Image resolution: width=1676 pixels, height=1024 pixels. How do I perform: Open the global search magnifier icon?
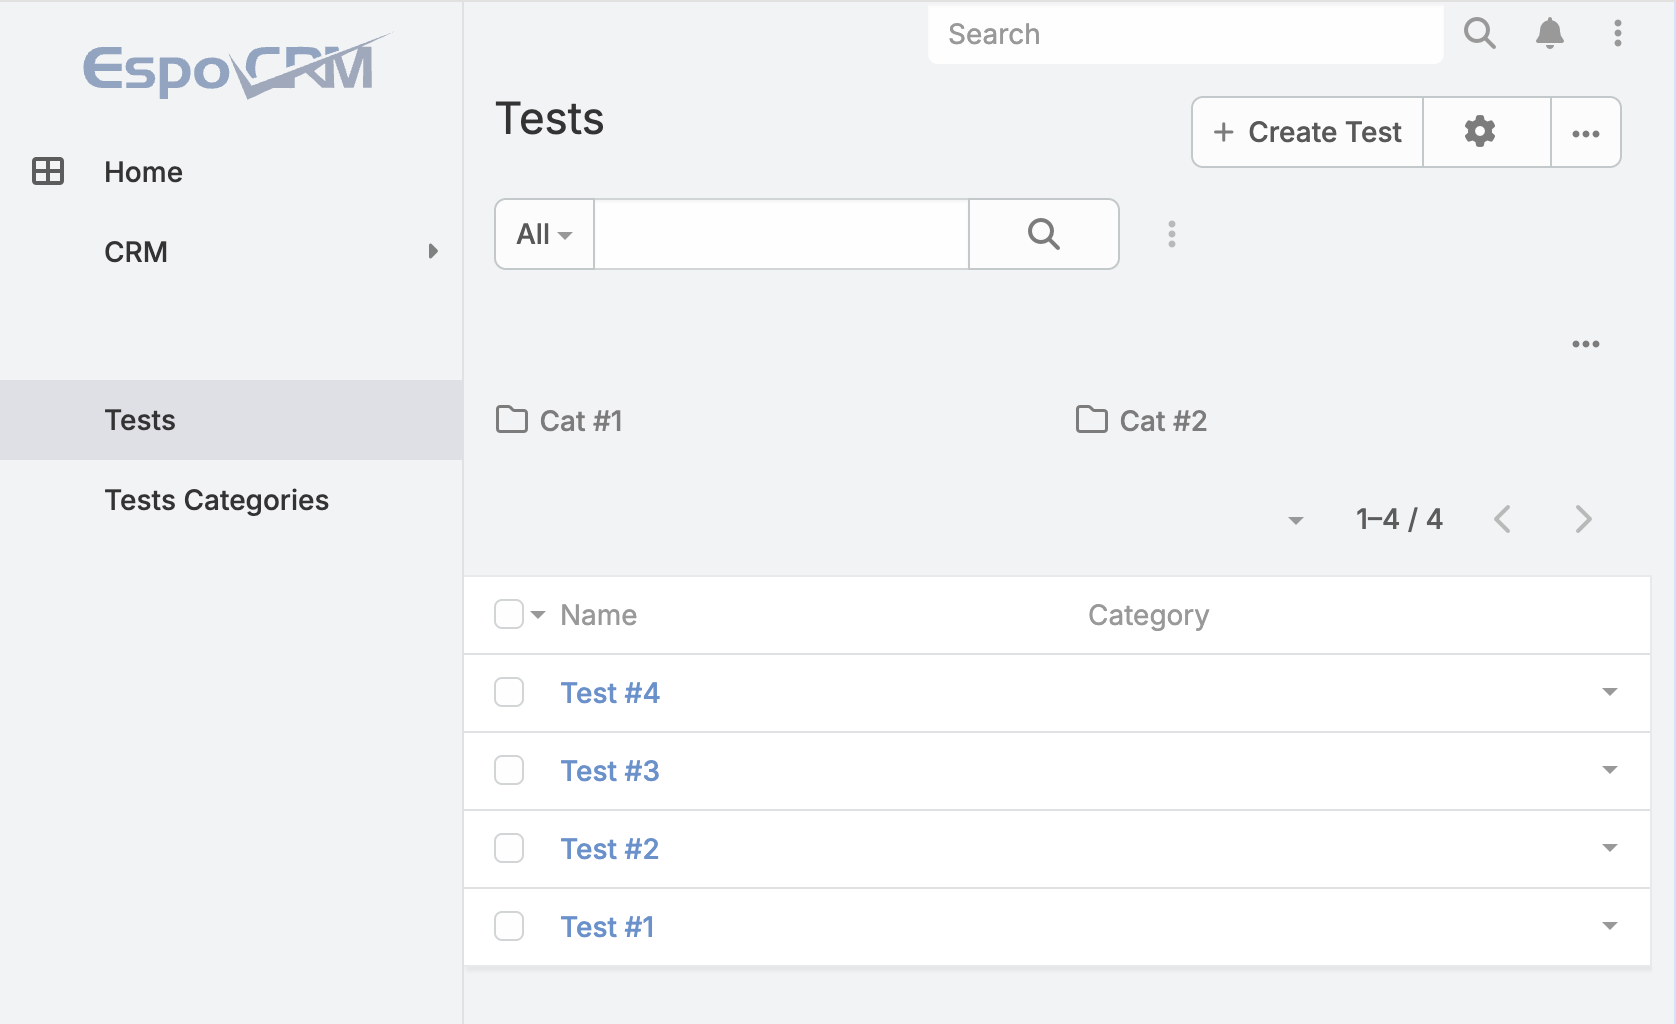click(1480, 33)
